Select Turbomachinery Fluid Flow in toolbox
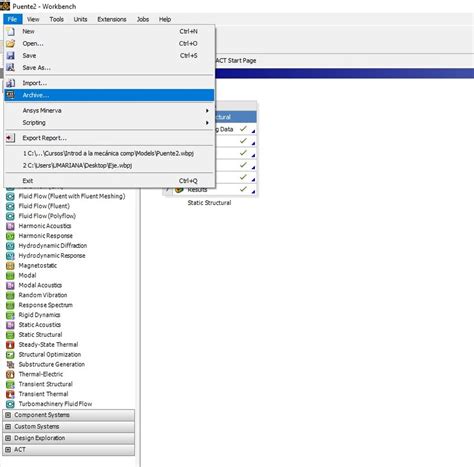The image size is (474, 467). (x=55, y=404)
